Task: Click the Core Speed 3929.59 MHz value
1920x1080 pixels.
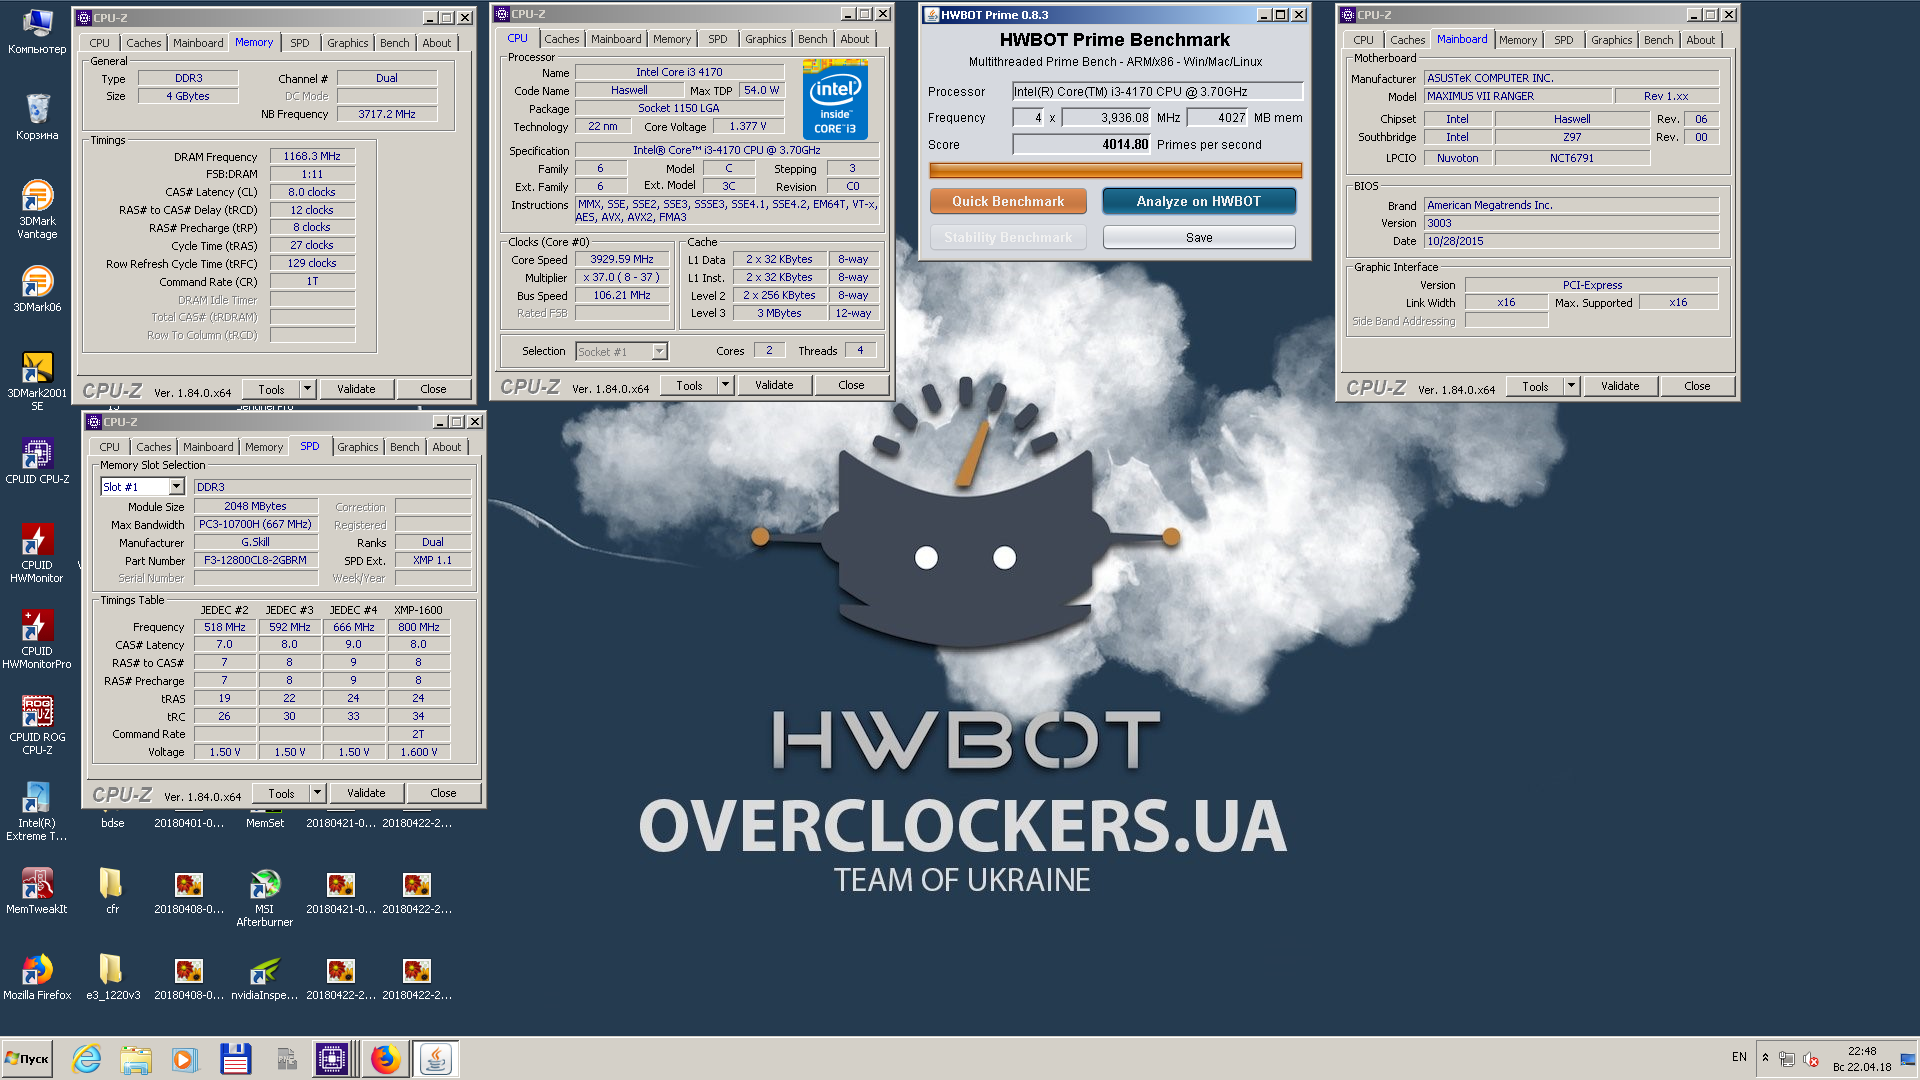Action: coord(622,259)
